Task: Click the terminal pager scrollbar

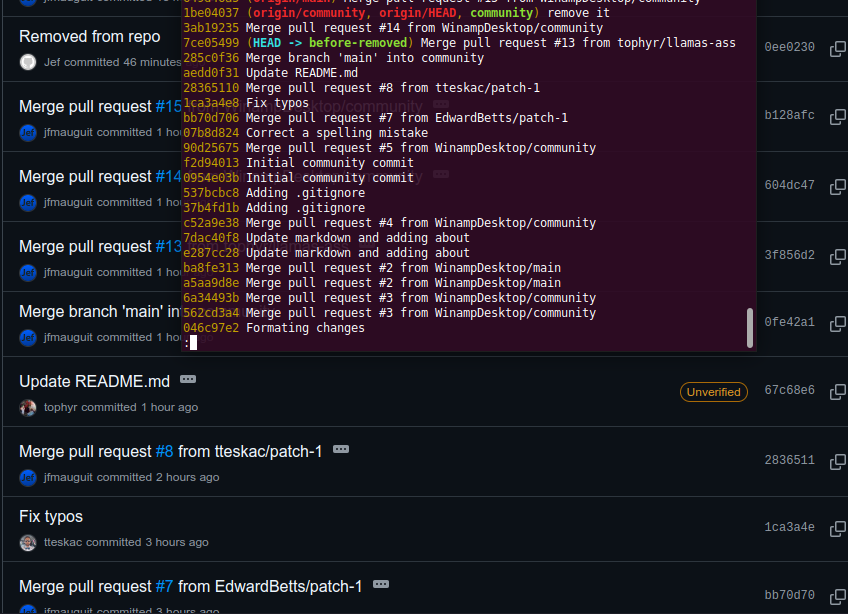Action: (750, 327)
